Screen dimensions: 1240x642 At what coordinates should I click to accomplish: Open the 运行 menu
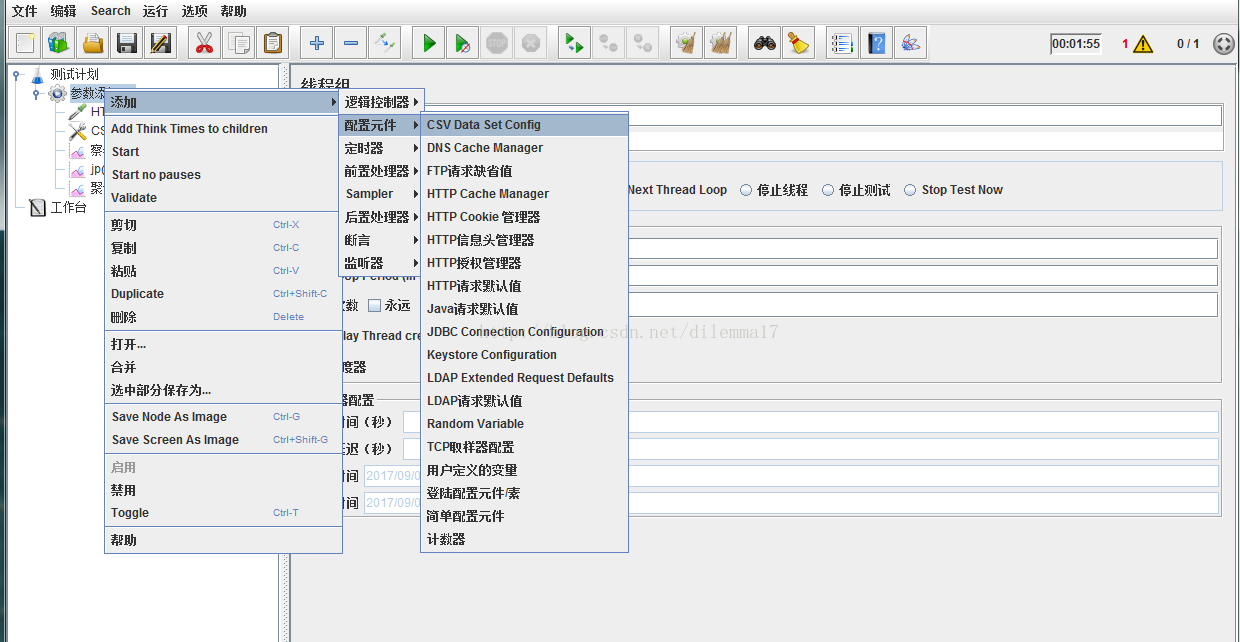(155, 11)
